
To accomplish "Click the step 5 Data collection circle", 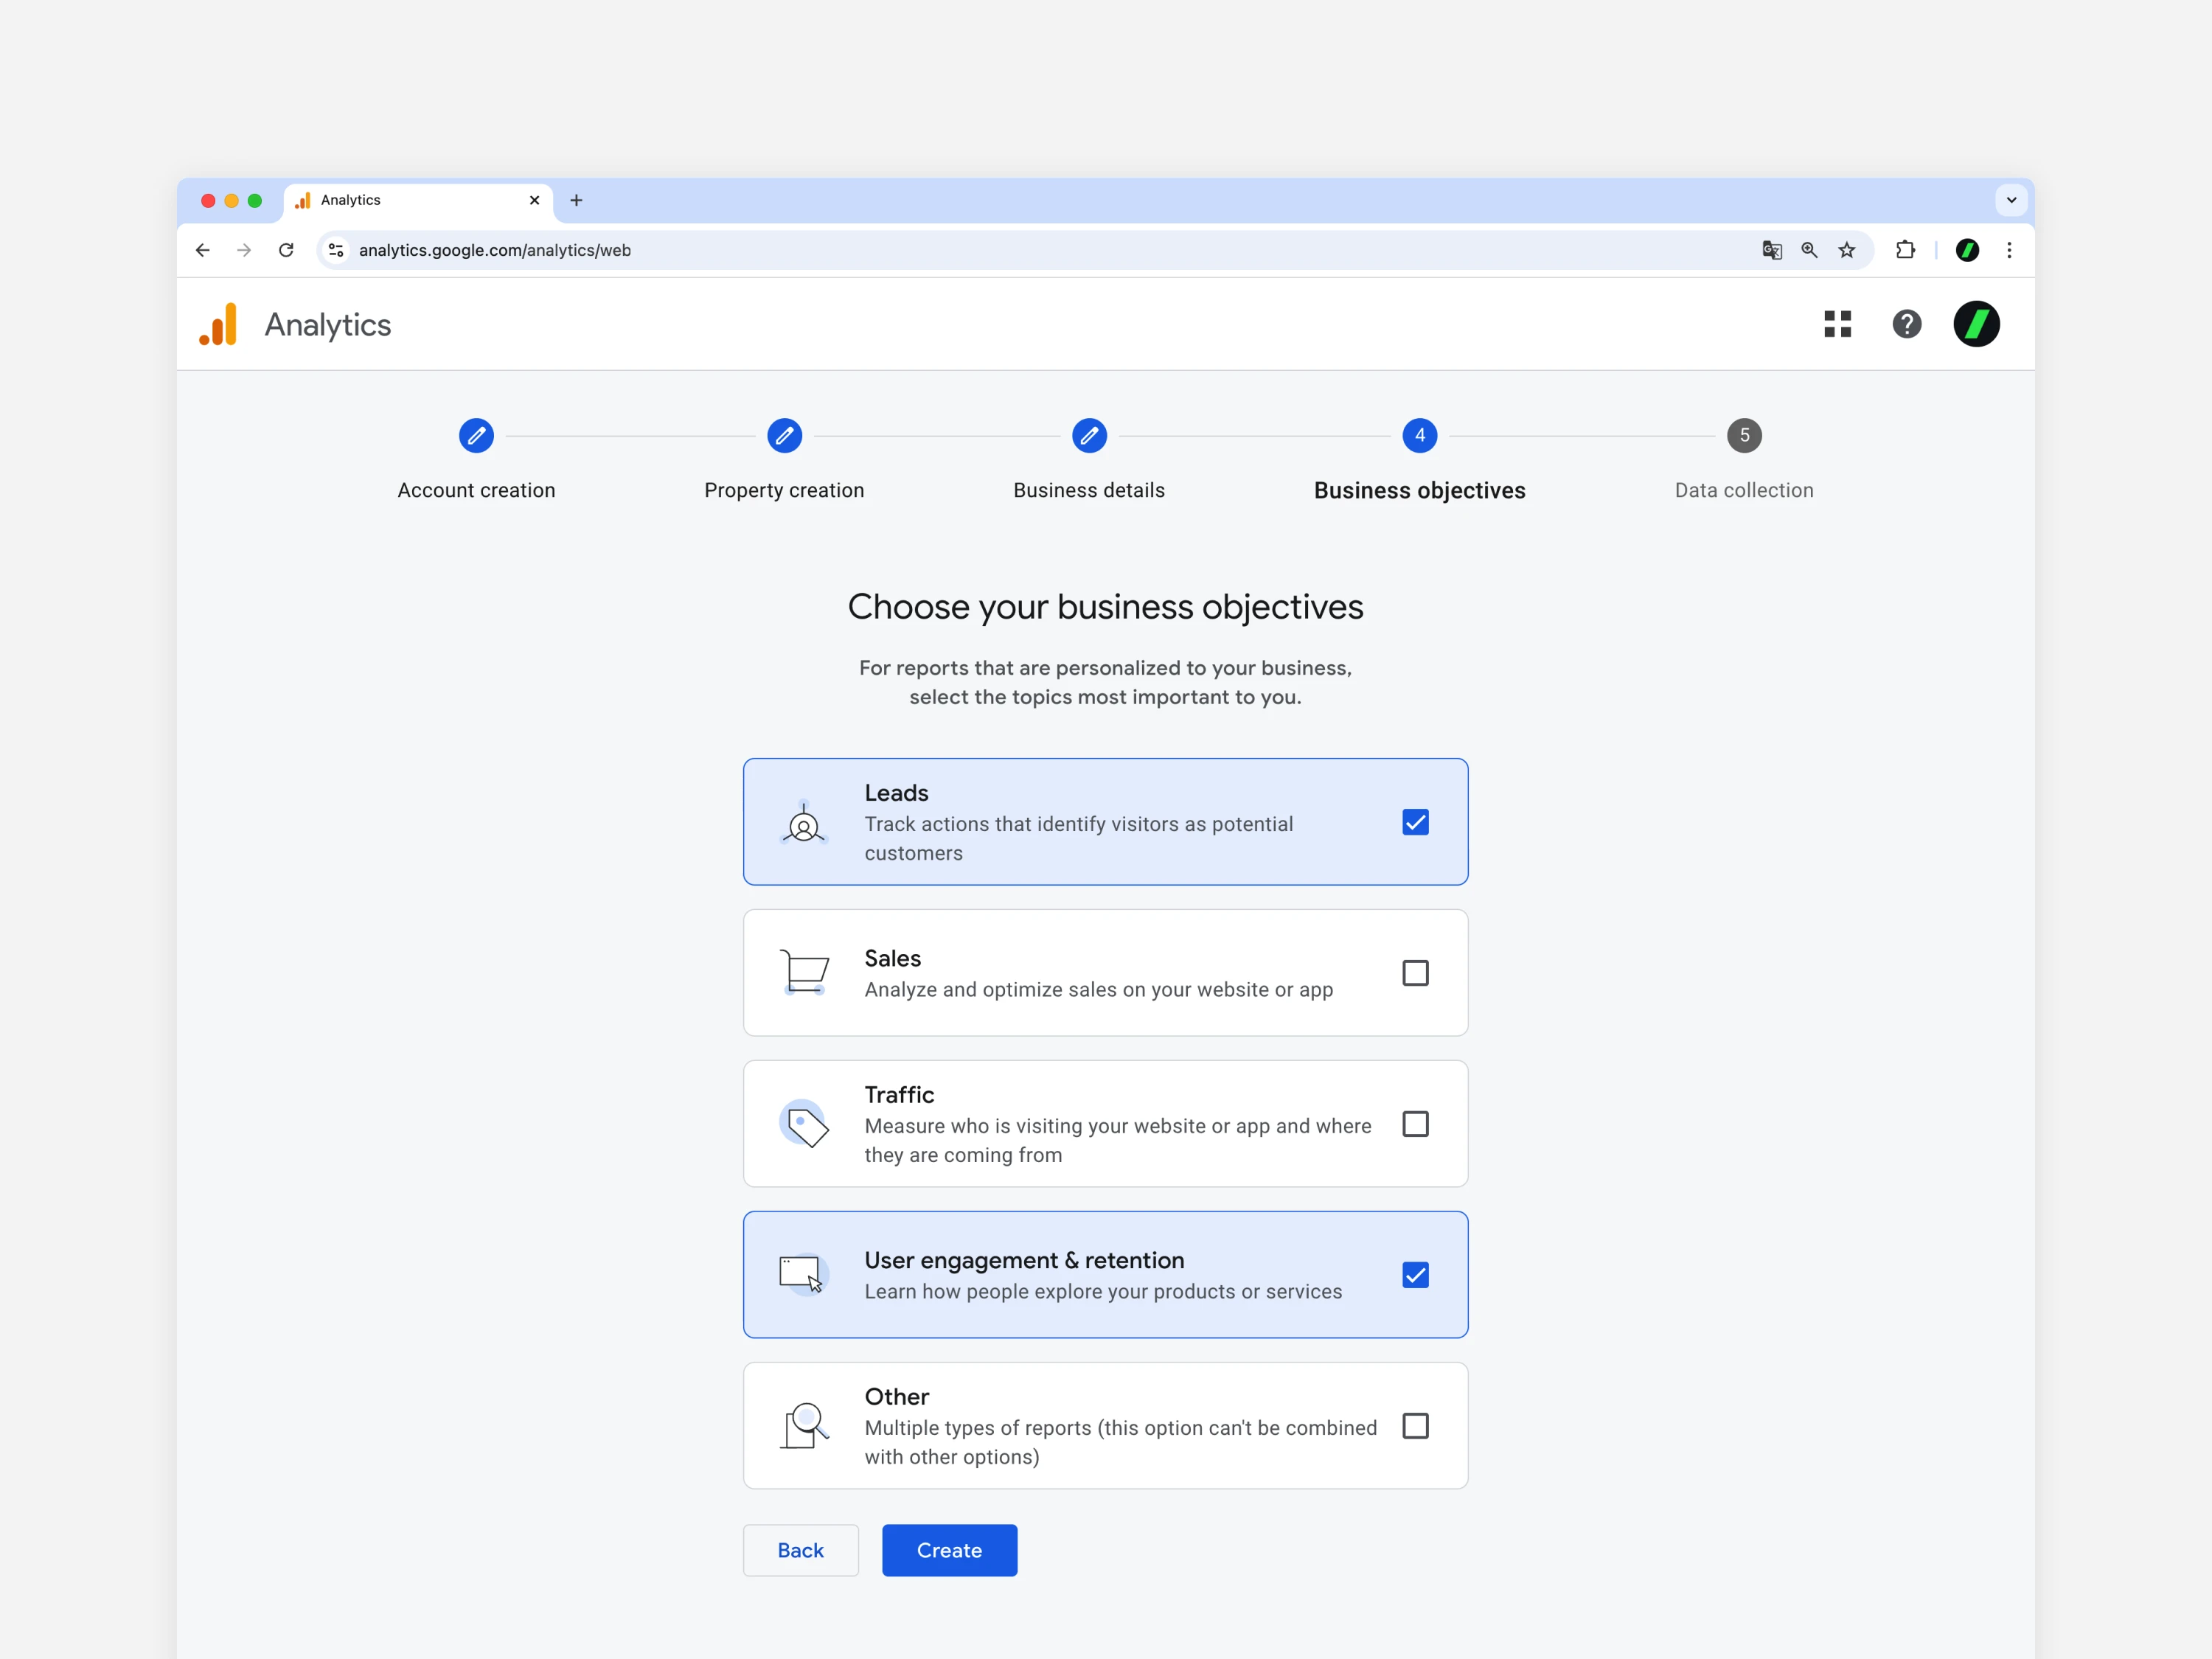I will point(1744,435).
